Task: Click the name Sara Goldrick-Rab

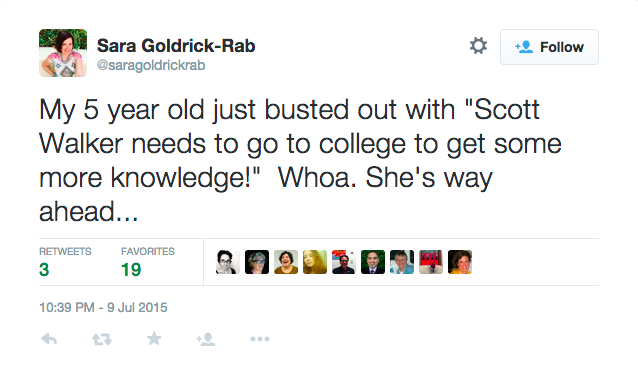Action: click(x=176, y=46)
